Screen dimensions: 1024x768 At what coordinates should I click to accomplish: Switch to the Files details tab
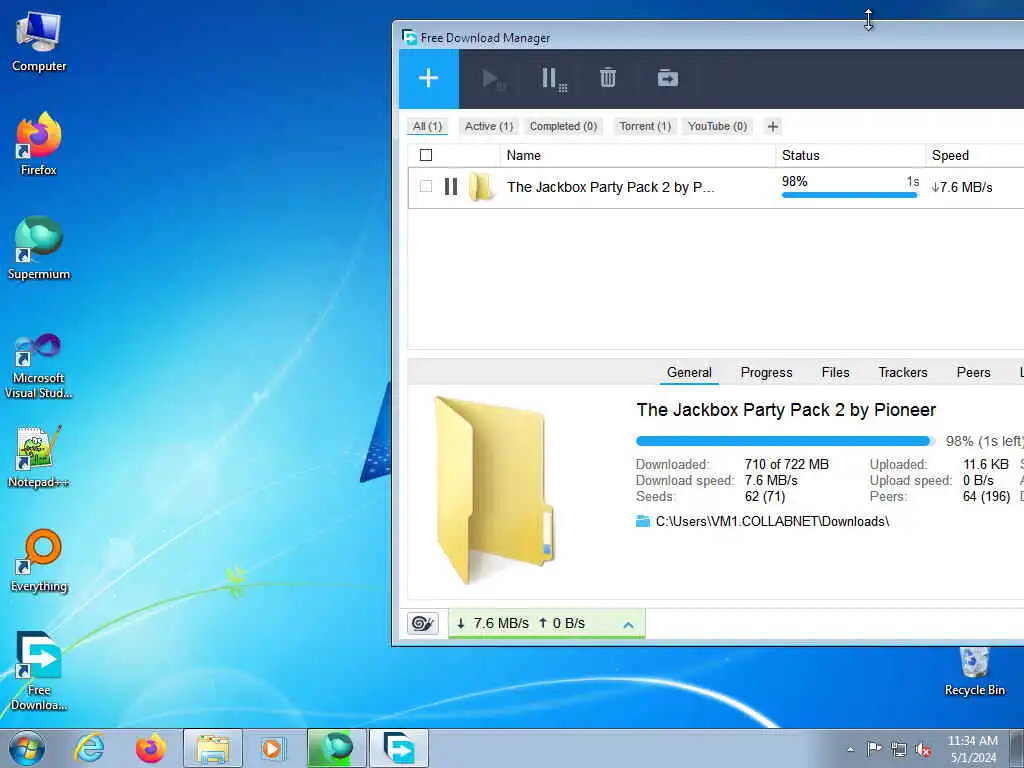835,372
